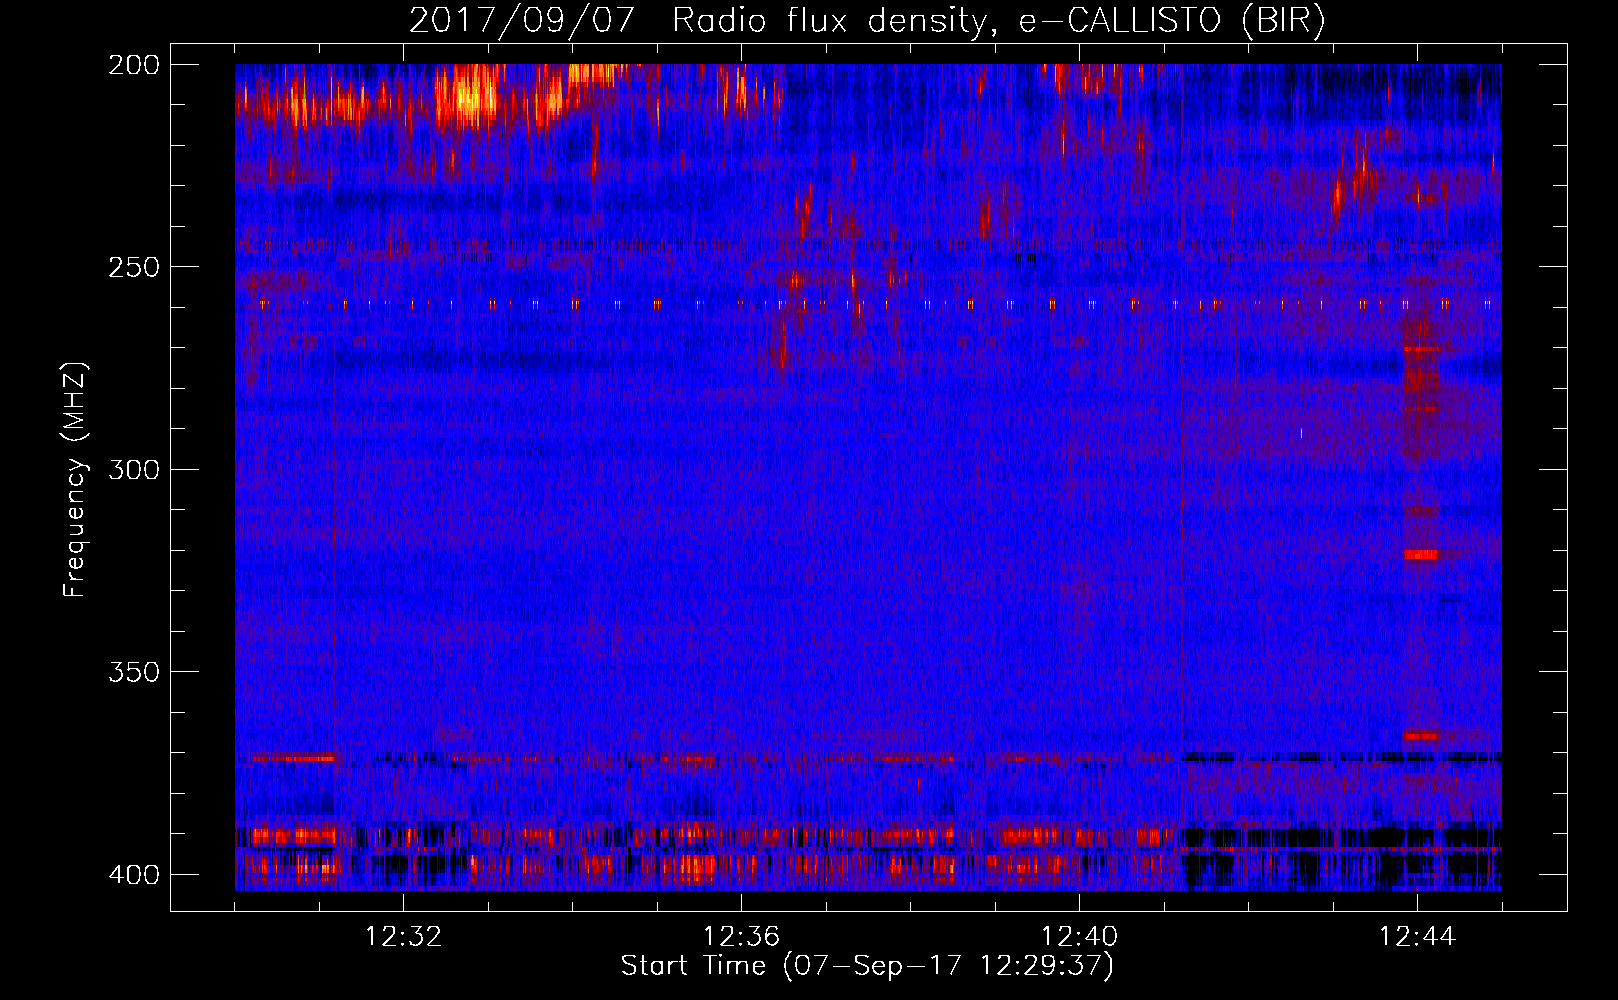Screen dimensions: 1618x1000
Task: Click the plot title 'Radio flux density, e-CALLISTO (BIR)'
Action: pos(999,20)
